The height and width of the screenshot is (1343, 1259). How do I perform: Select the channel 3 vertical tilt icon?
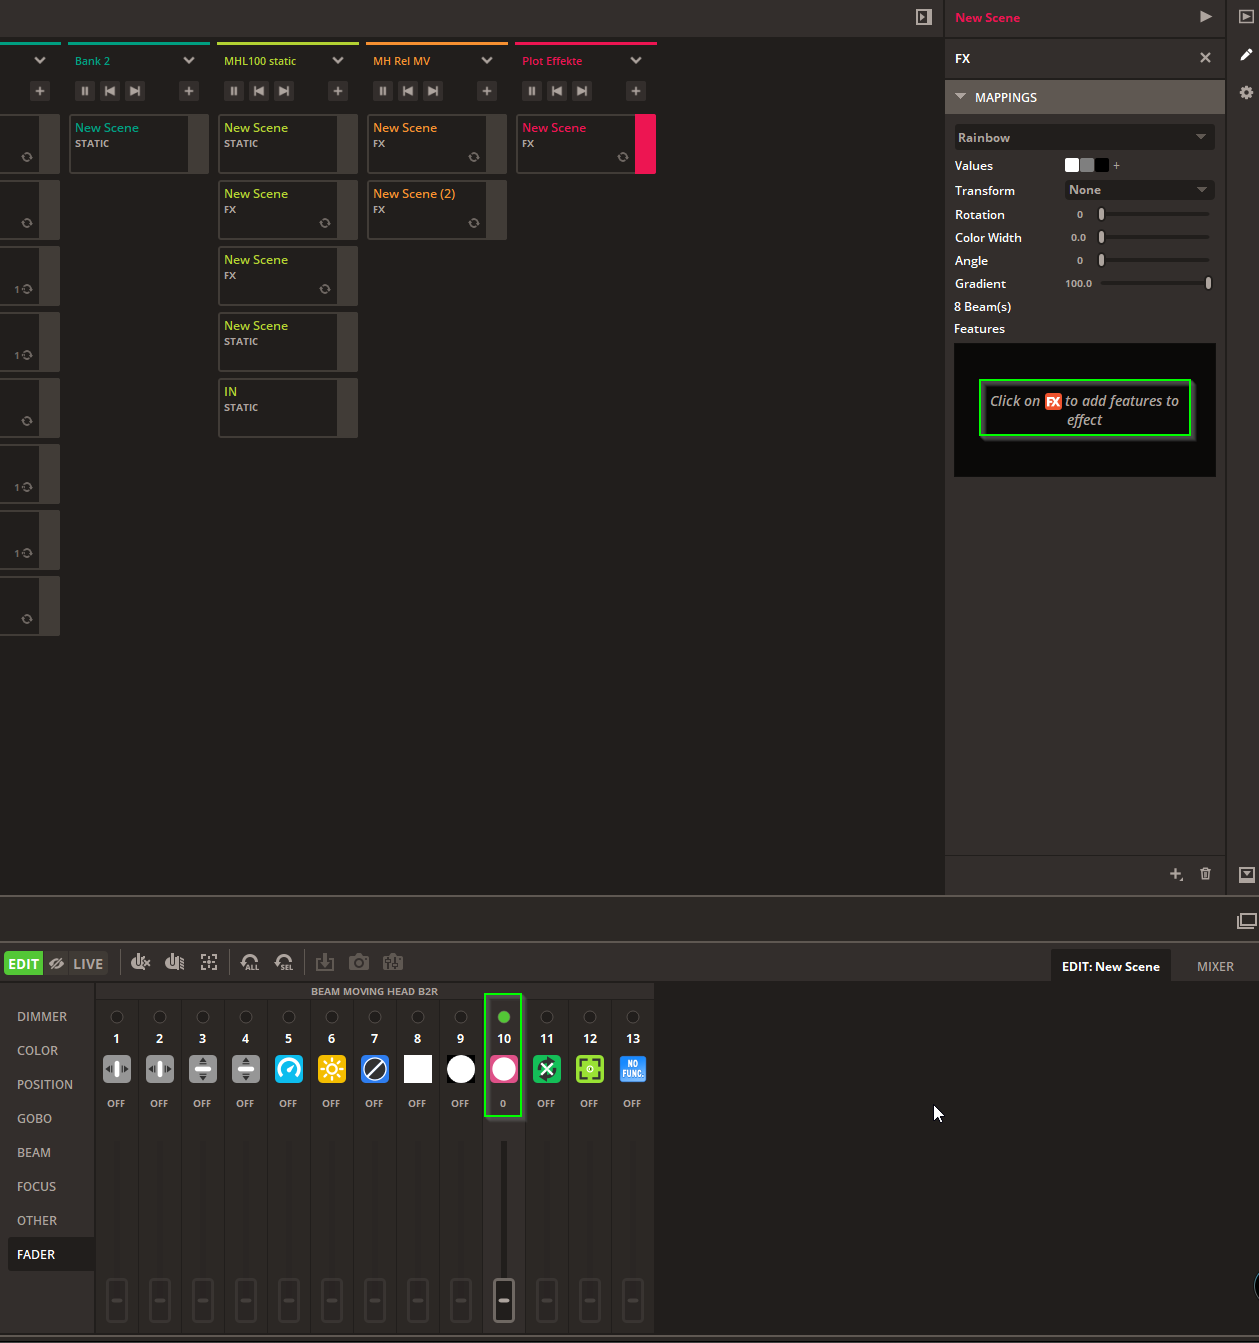click(203, 1069)
